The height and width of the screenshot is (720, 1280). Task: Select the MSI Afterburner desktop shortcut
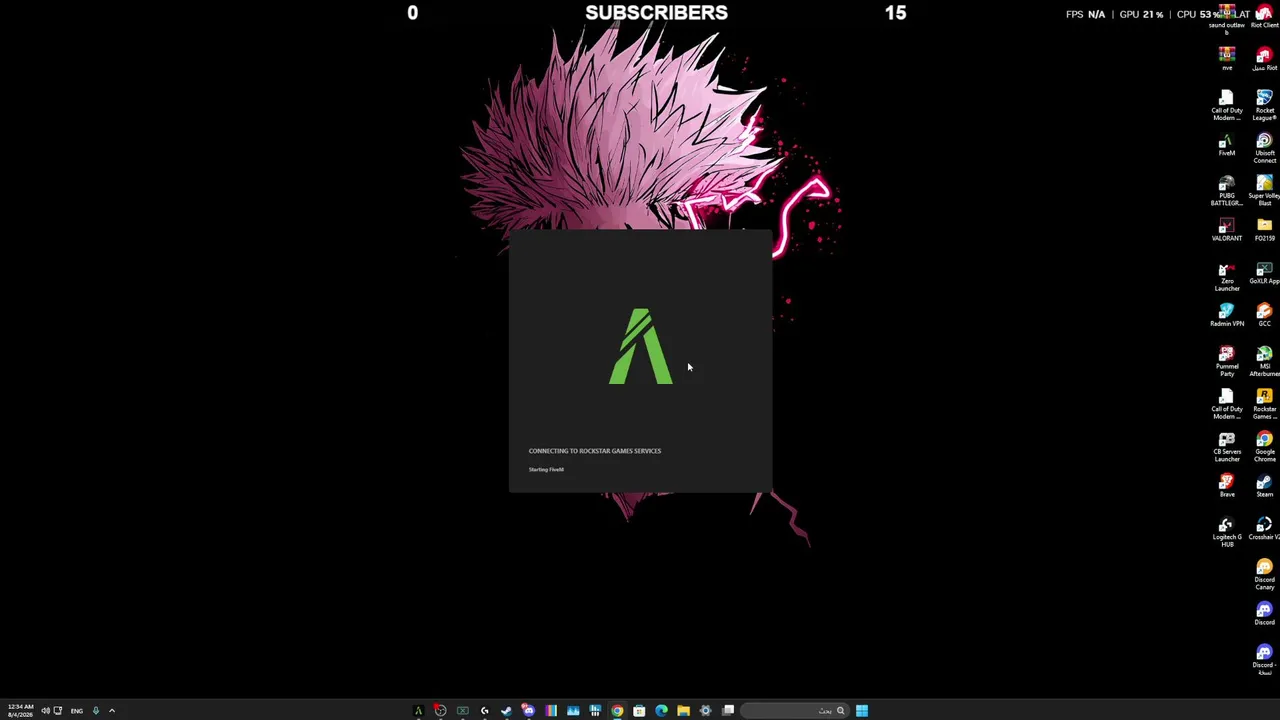click(1265, 363)
